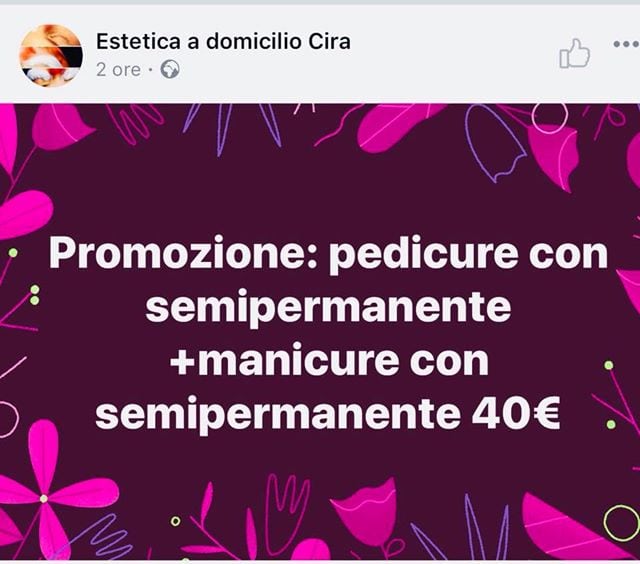The width and height of the screenshot is (640, 564).
Task: Click the pink heart-shaped leaf on left edge
Action: (x=22, y=214)
